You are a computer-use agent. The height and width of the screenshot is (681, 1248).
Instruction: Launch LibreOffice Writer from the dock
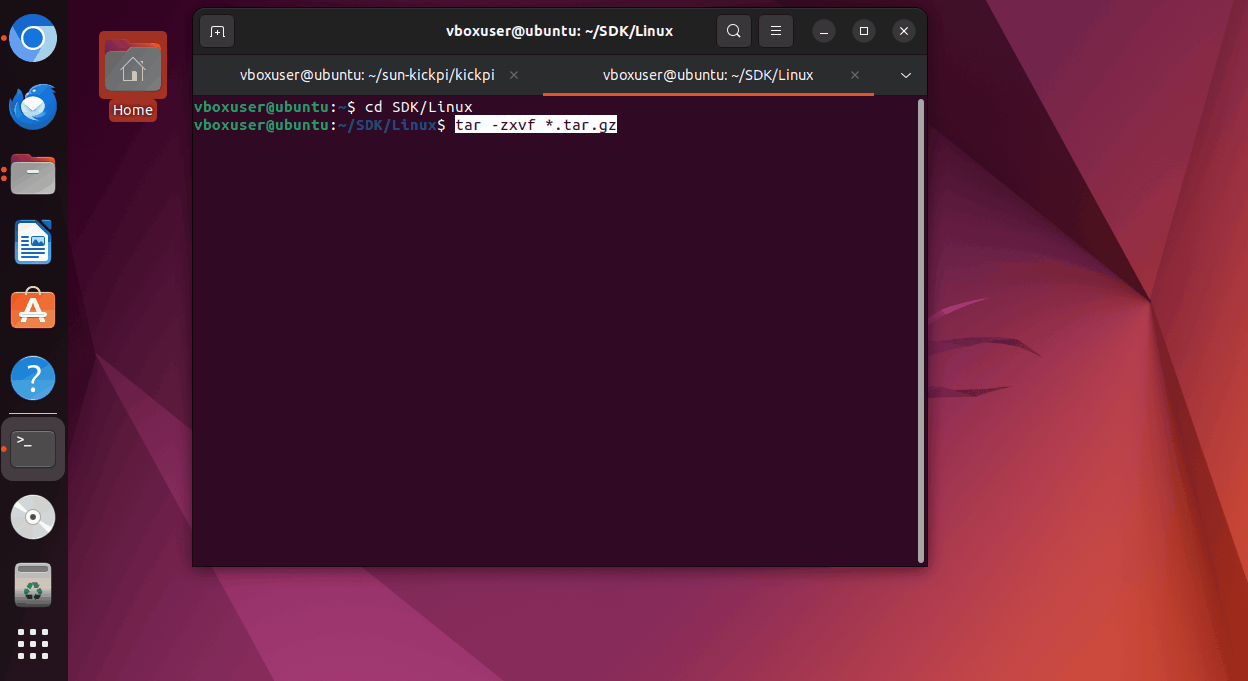point(33,243)
